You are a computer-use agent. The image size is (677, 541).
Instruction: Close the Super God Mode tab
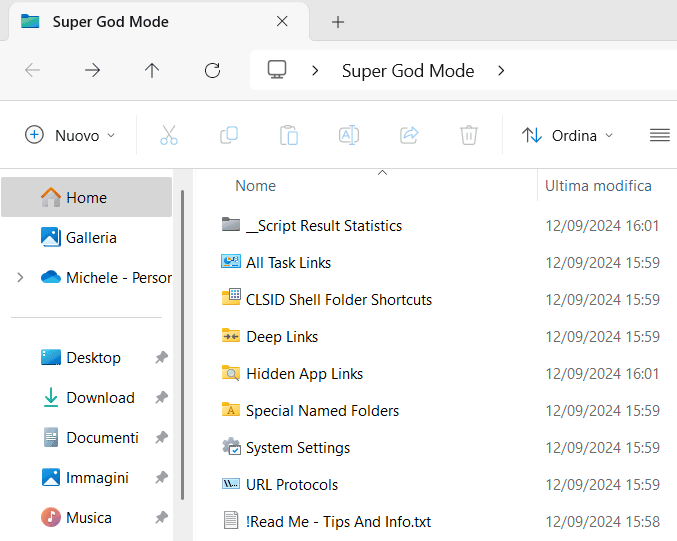tap(282, 21)
